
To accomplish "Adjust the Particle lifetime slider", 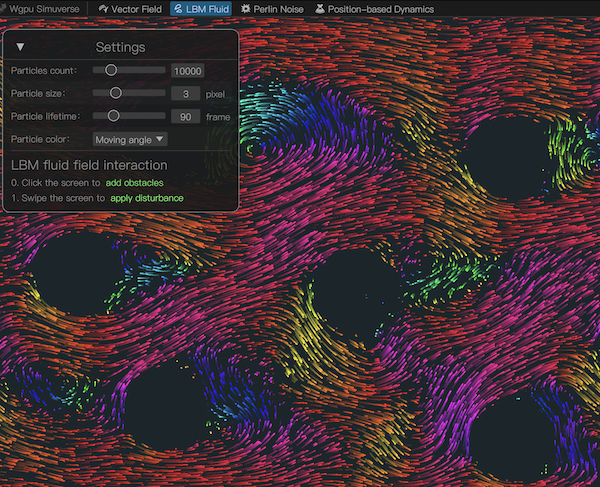I will [129, 116].
